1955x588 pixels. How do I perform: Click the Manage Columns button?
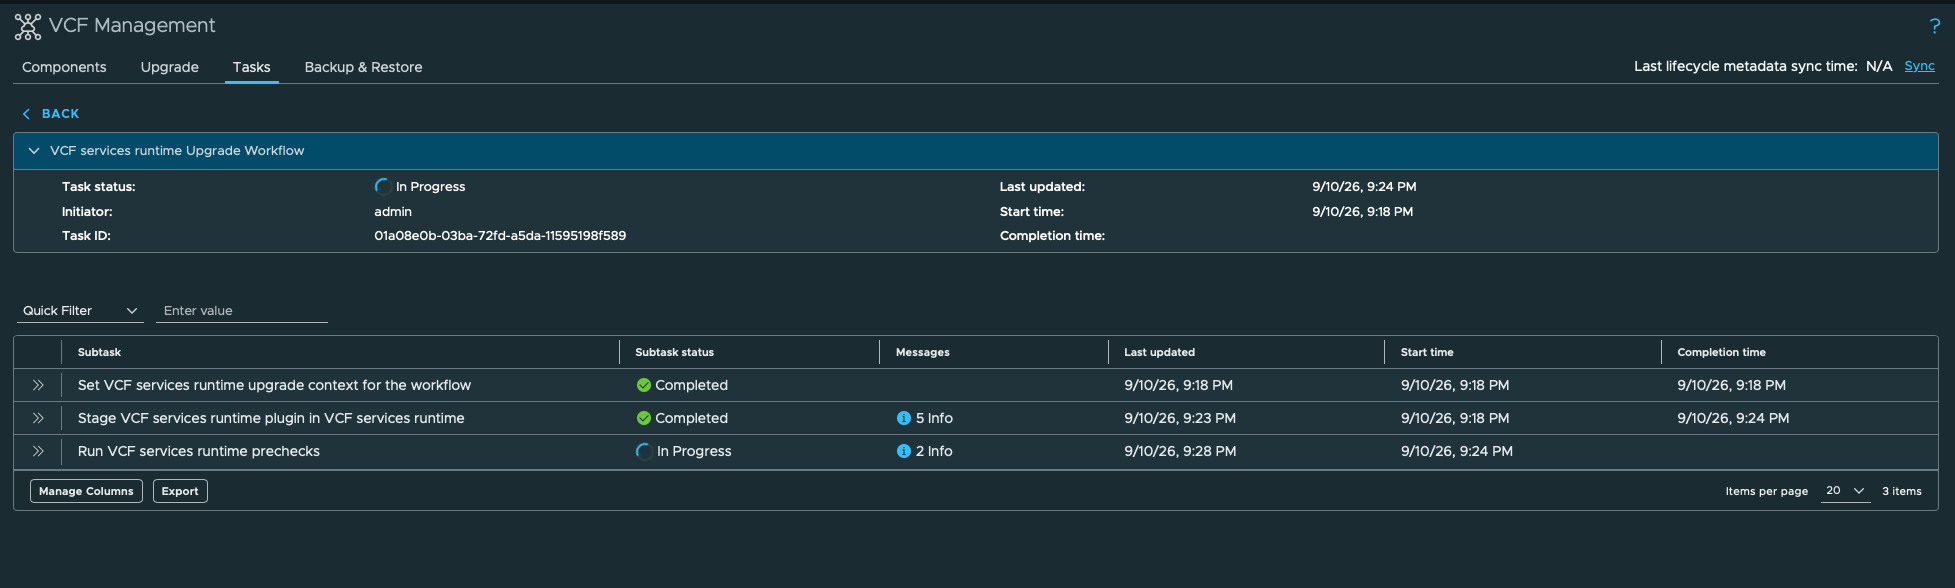coord(86,491)
